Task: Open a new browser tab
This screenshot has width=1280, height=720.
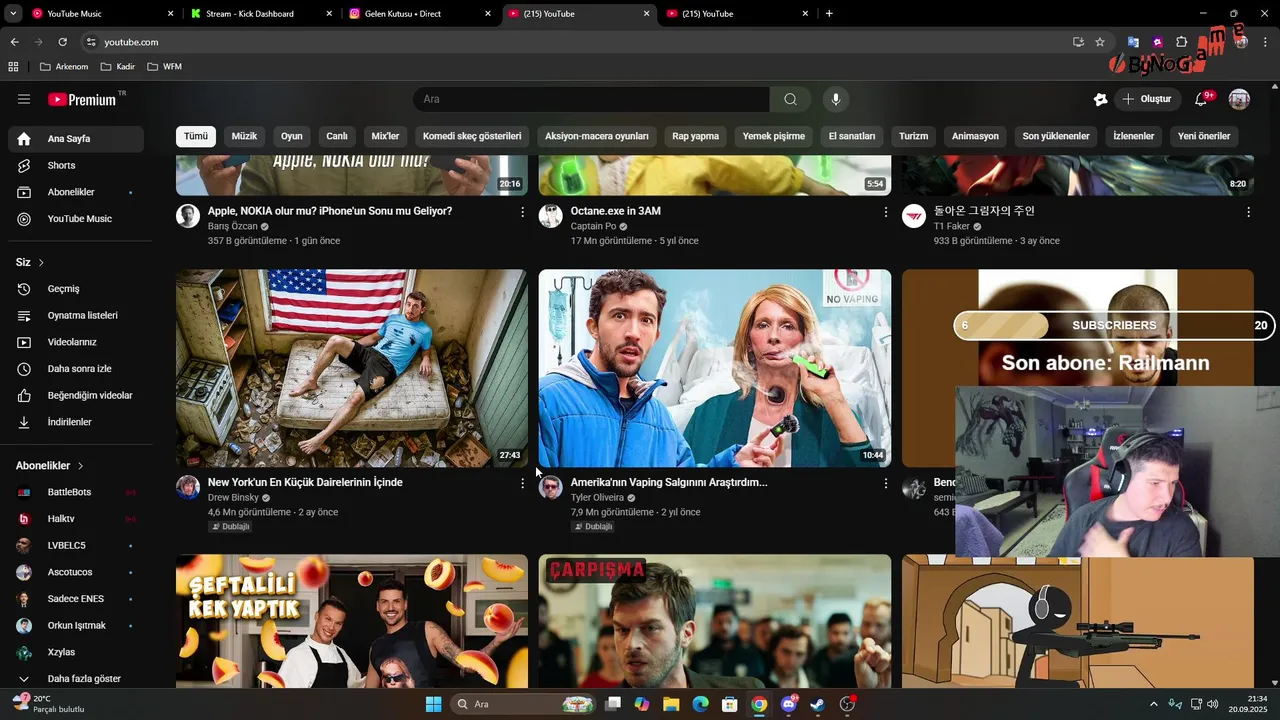Action: click(829, 14)
